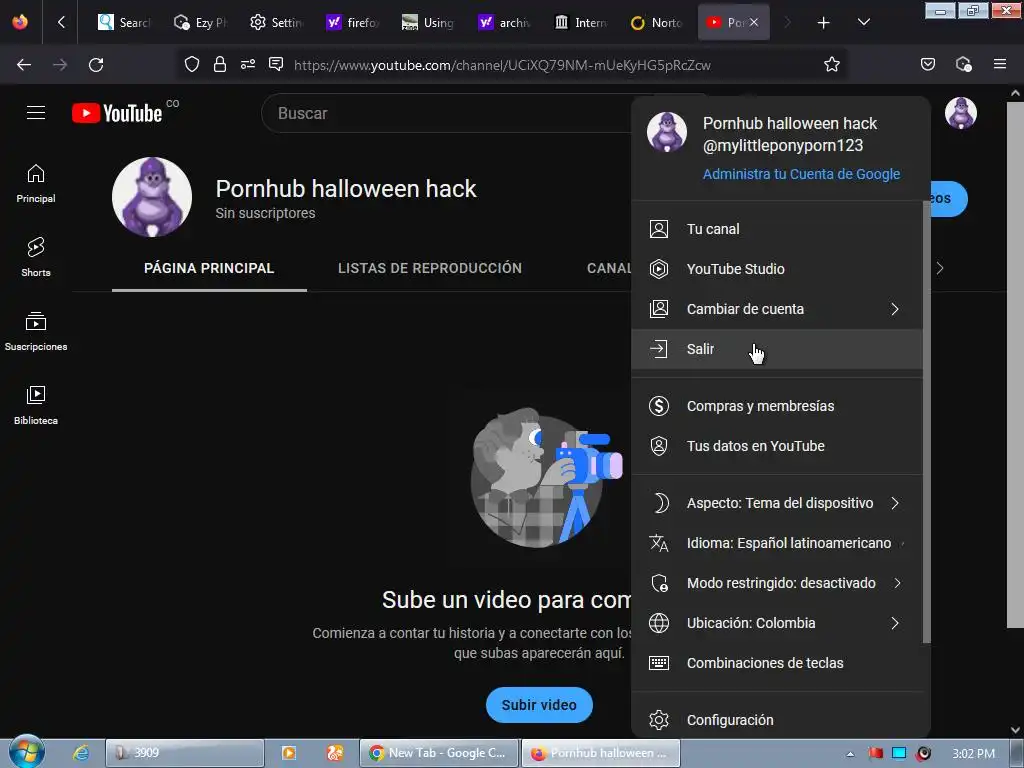Click the account menu scrollbar
The image size is (1024, 768).
pyautogui.click(x=926, y=421)
